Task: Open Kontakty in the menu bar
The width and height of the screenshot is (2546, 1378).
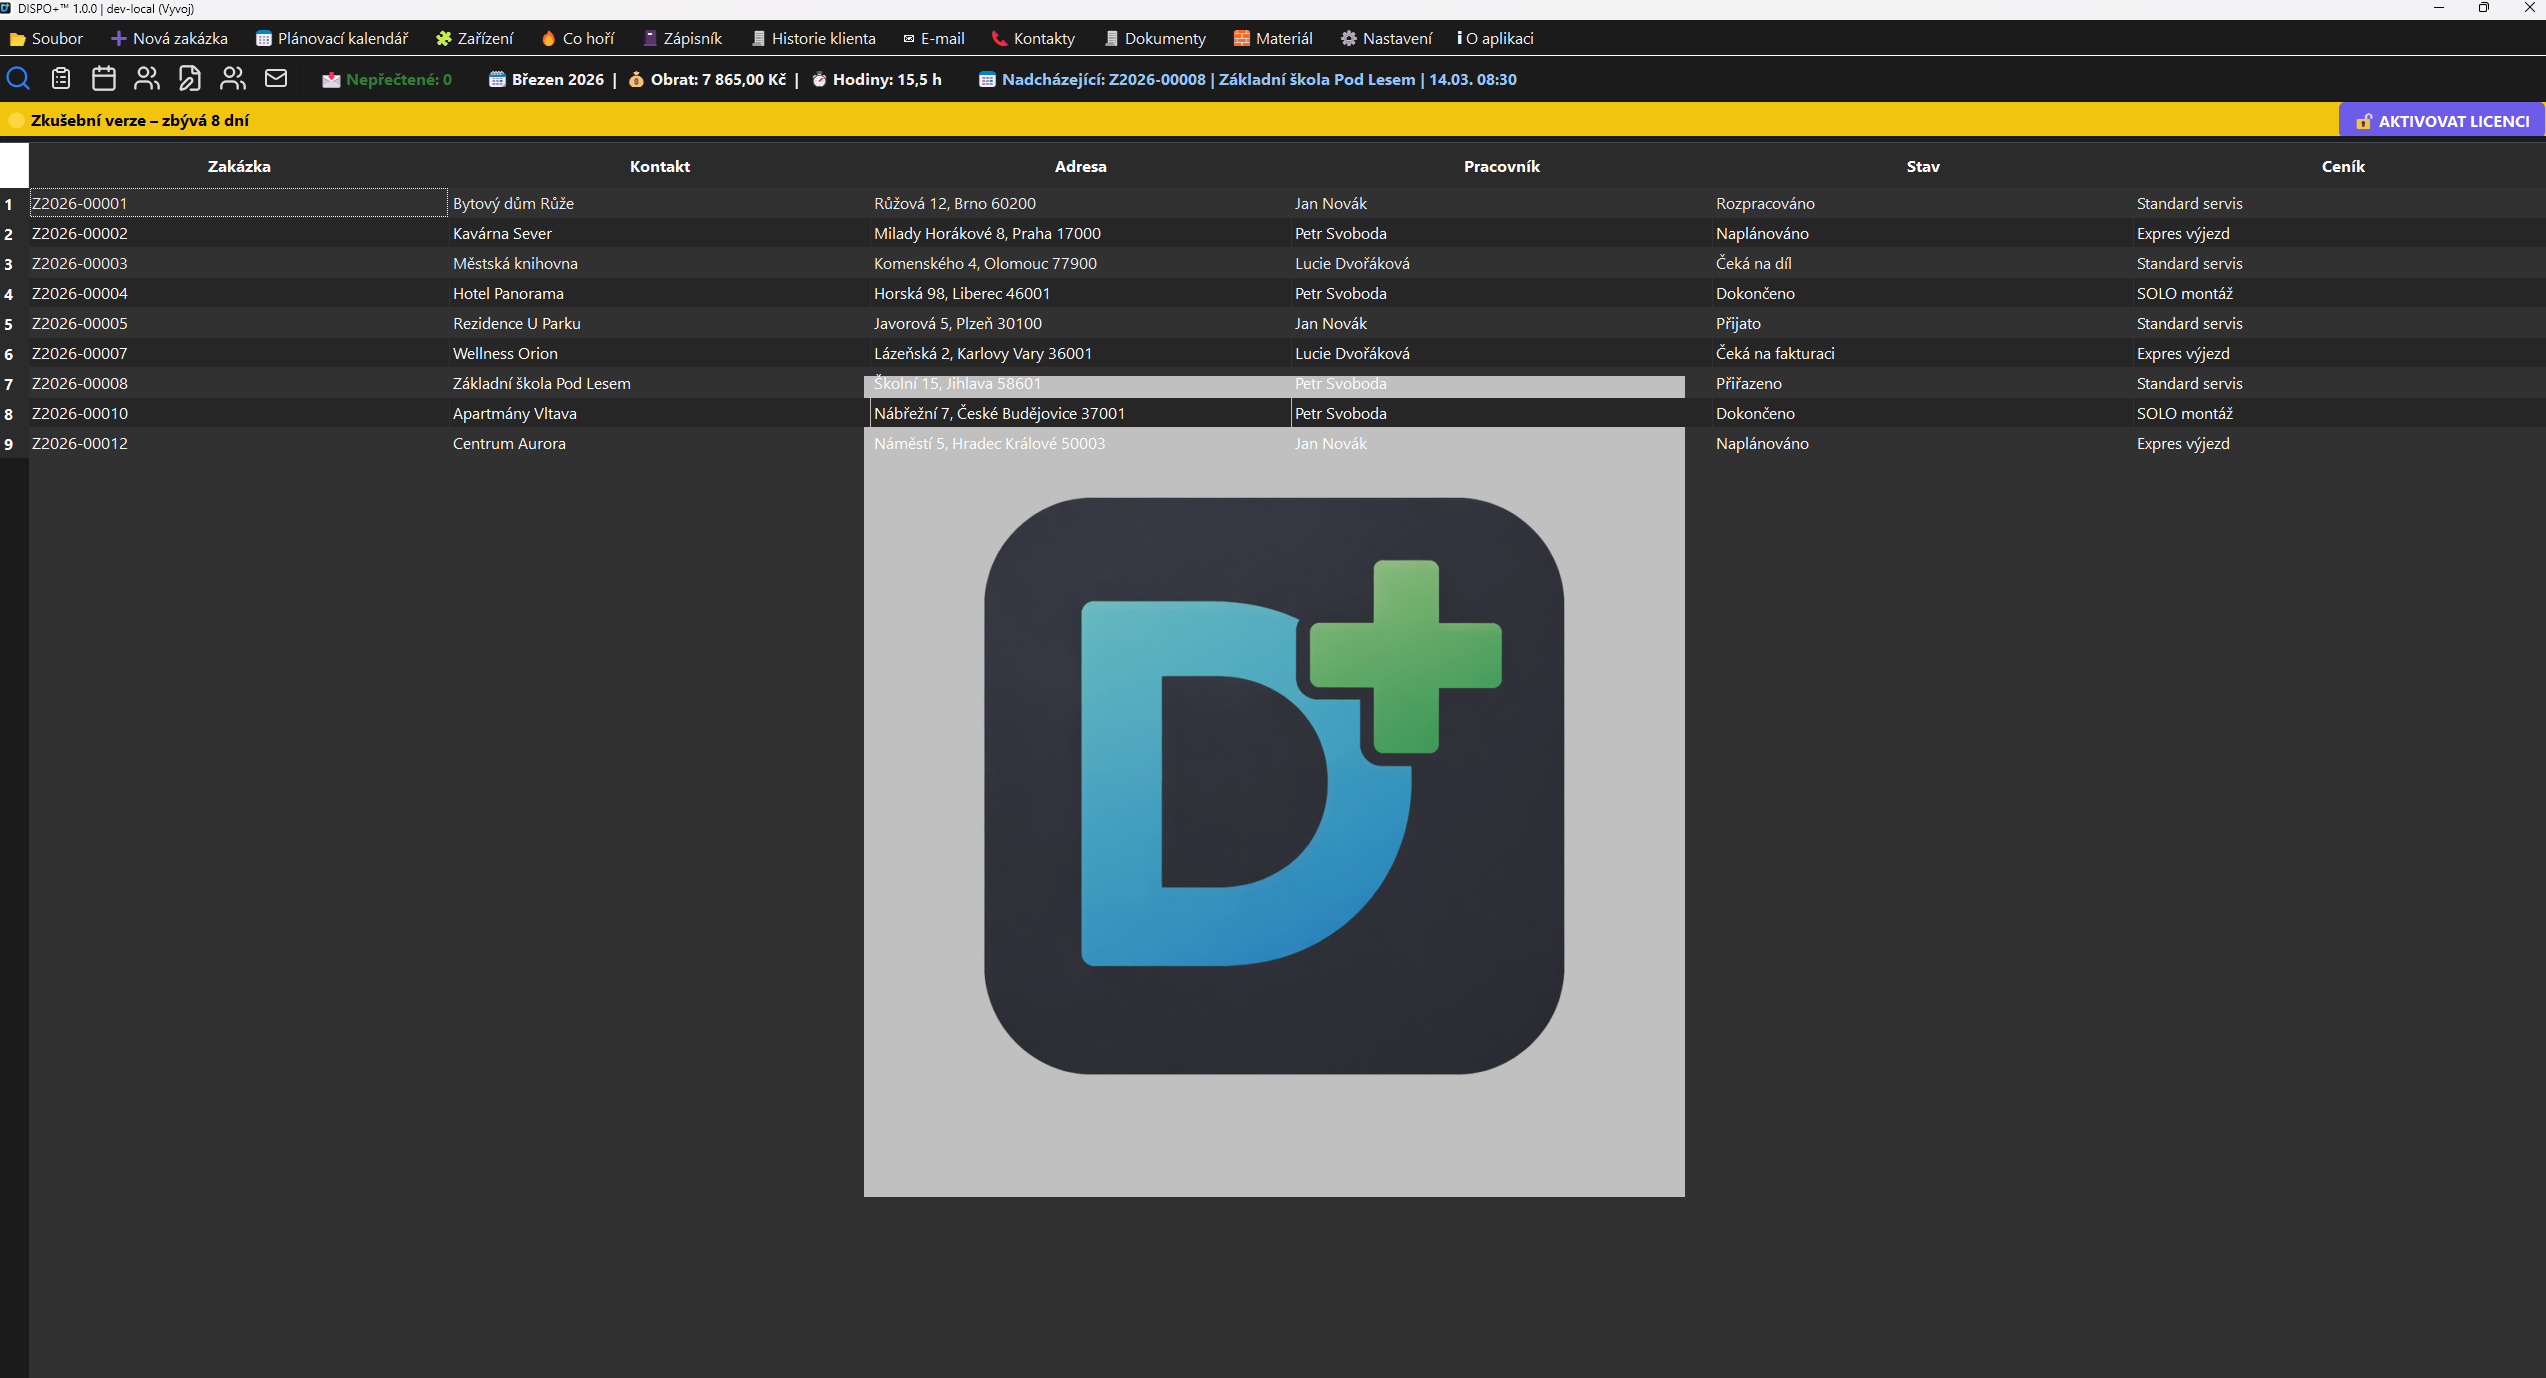Action: pos(1033,38)
